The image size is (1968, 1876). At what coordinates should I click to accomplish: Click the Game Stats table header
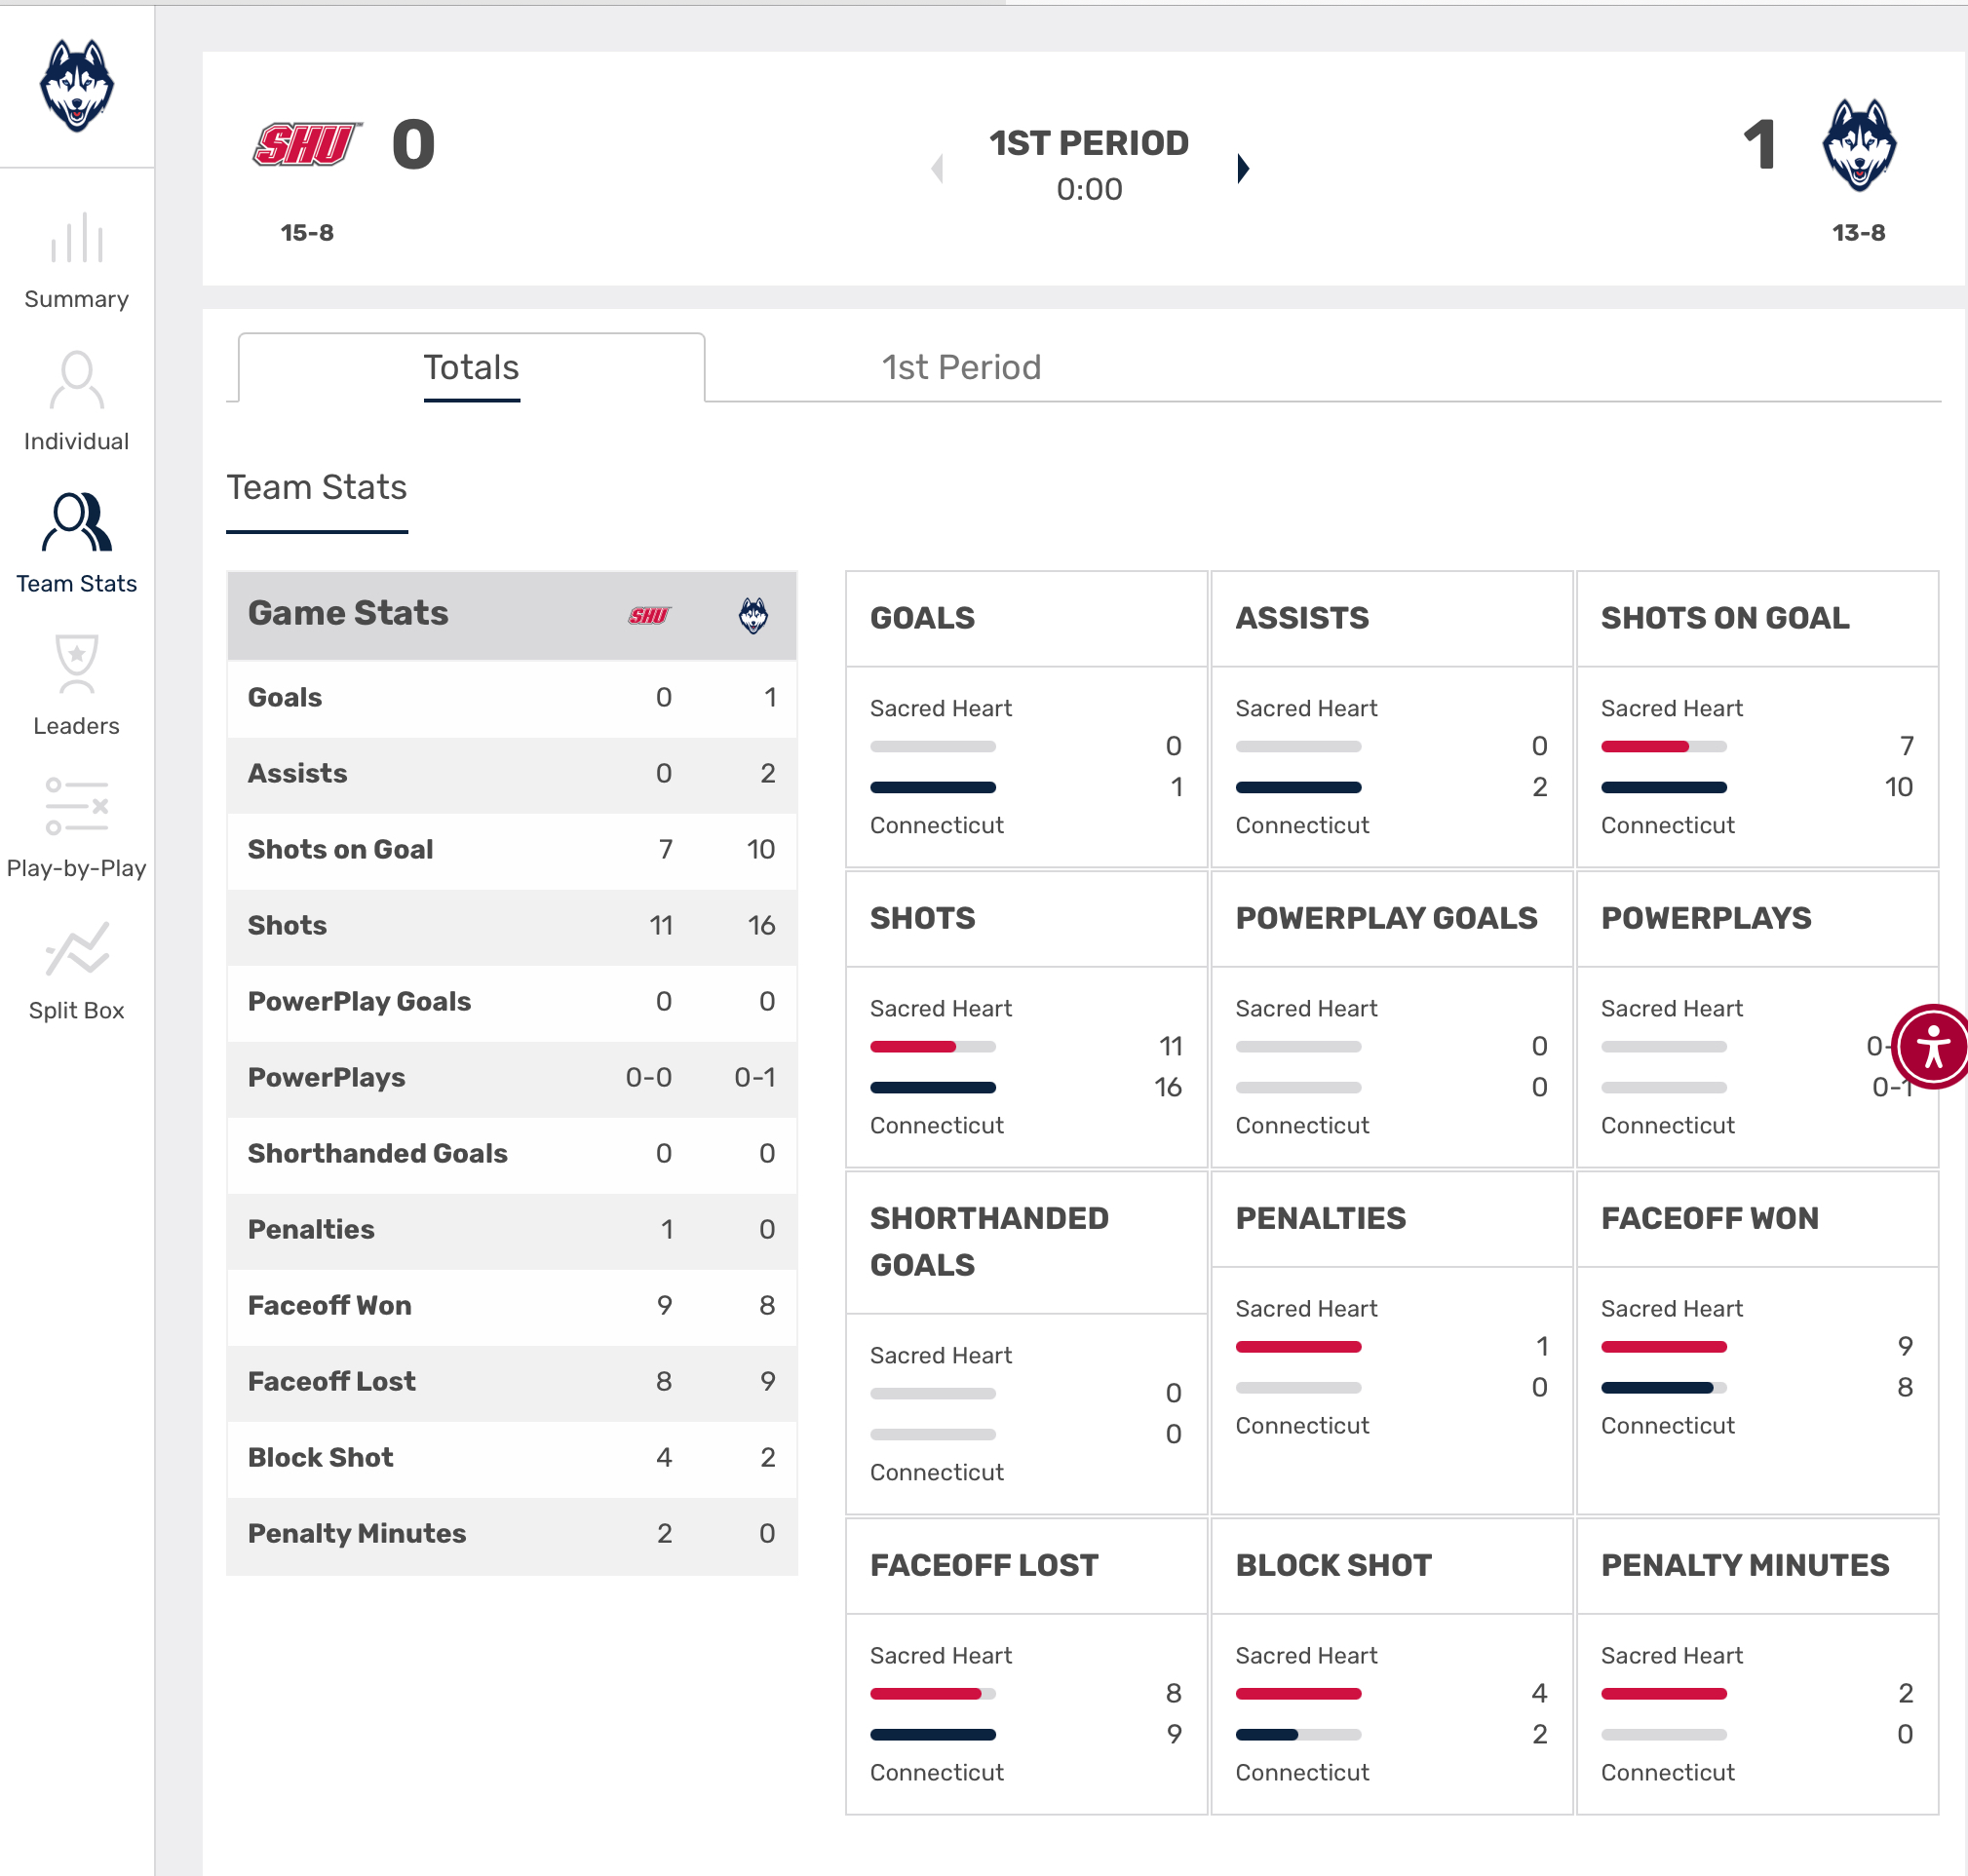coord(512,615)
